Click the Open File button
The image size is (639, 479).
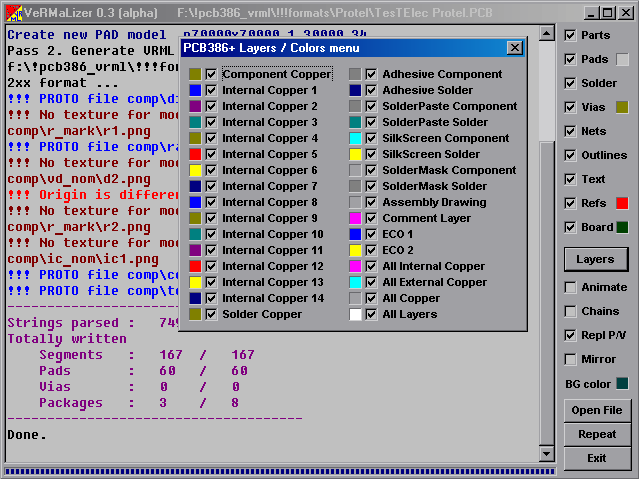click(x=597, y=411)
